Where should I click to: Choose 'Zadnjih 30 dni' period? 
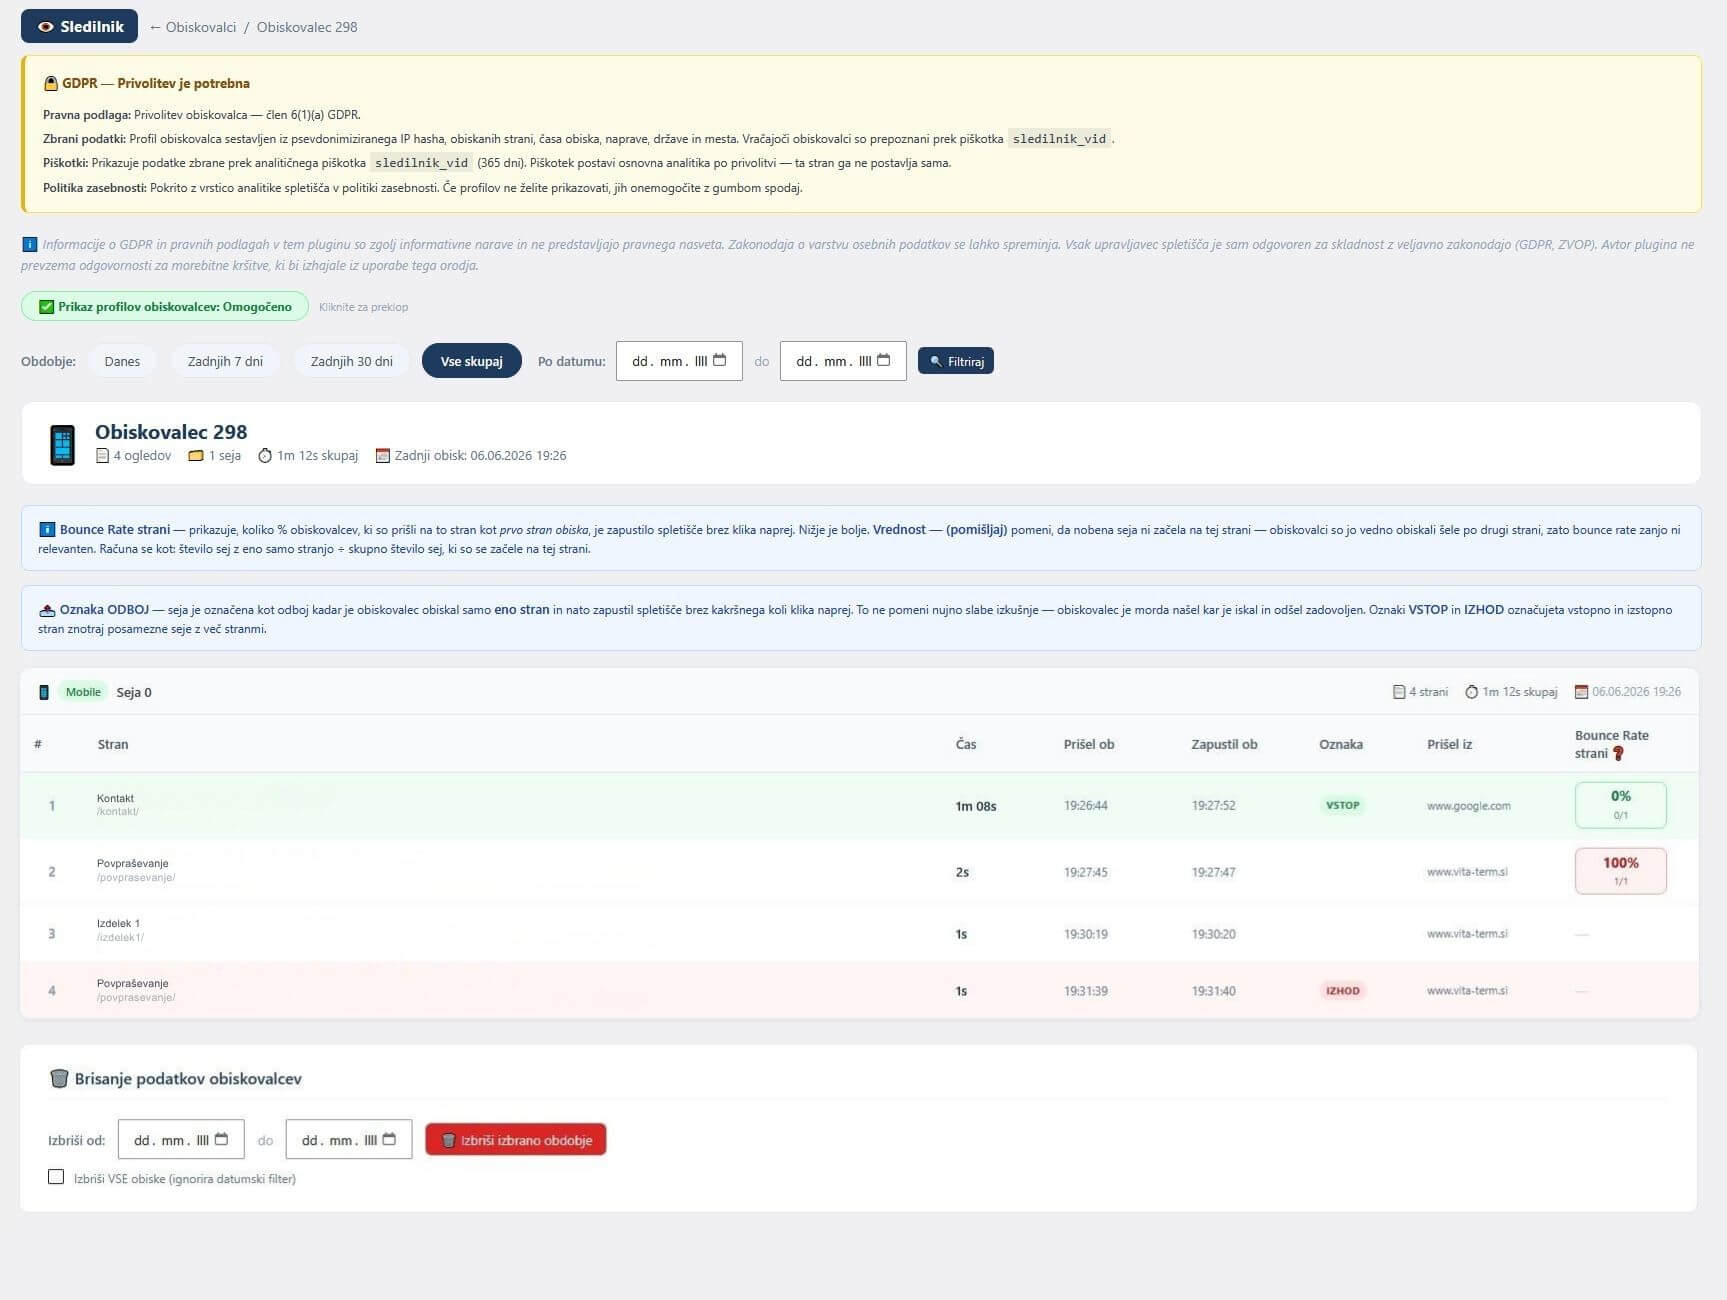coord(351,361)
